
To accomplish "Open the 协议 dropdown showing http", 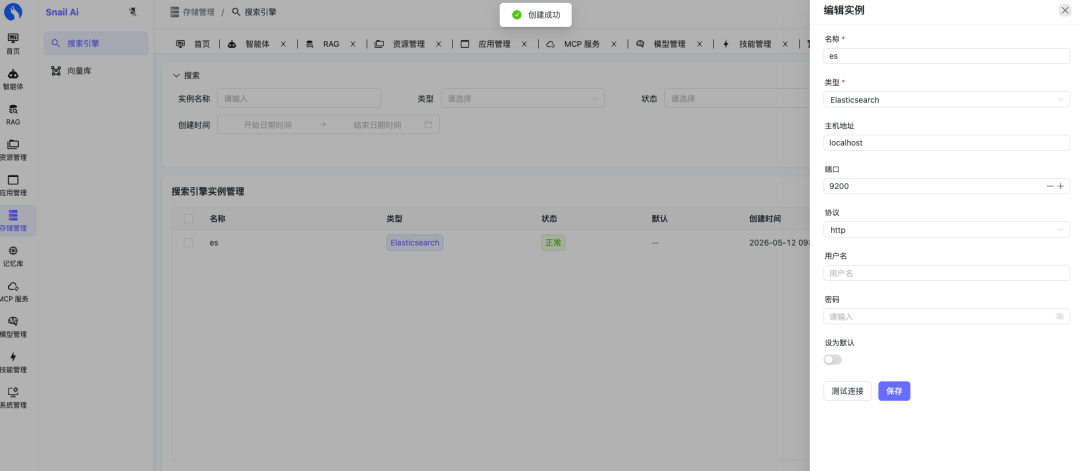I will pos(946,230).
